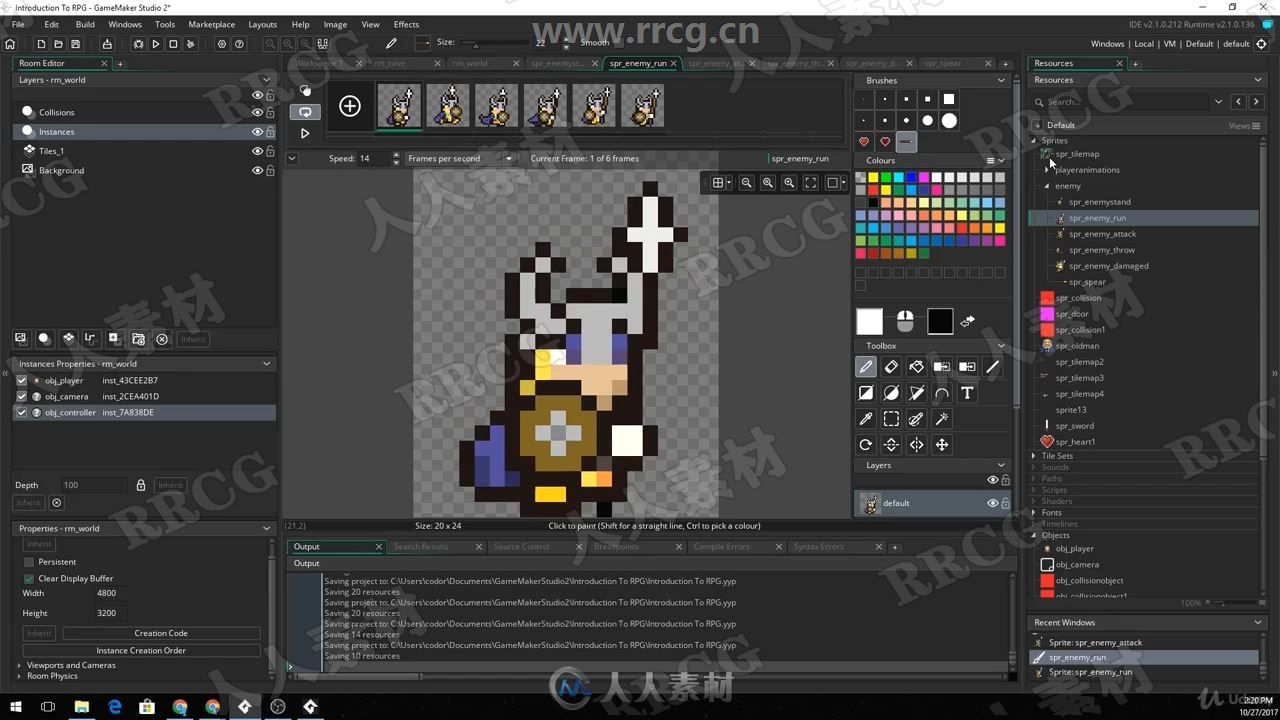This screenshot has height=720, width=1280.
Task: Select the Eraser tool in Toolbox
Action: click(x=891, y=367)
